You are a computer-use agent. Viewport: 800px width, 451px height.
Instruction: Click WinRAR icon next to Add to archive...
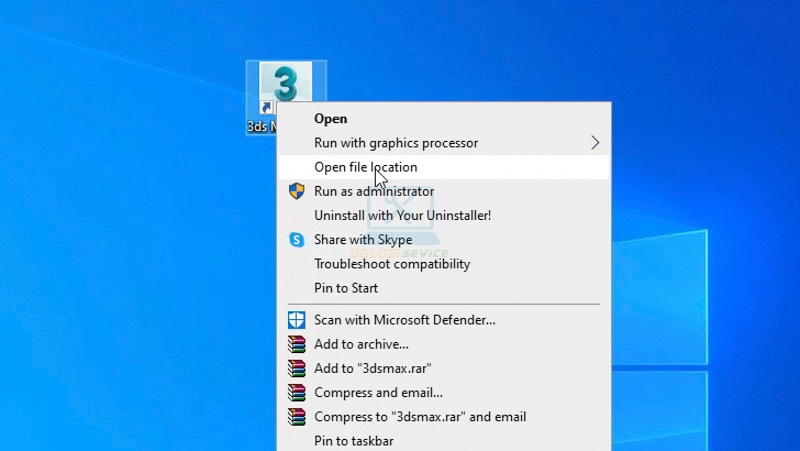coord(296,344)
